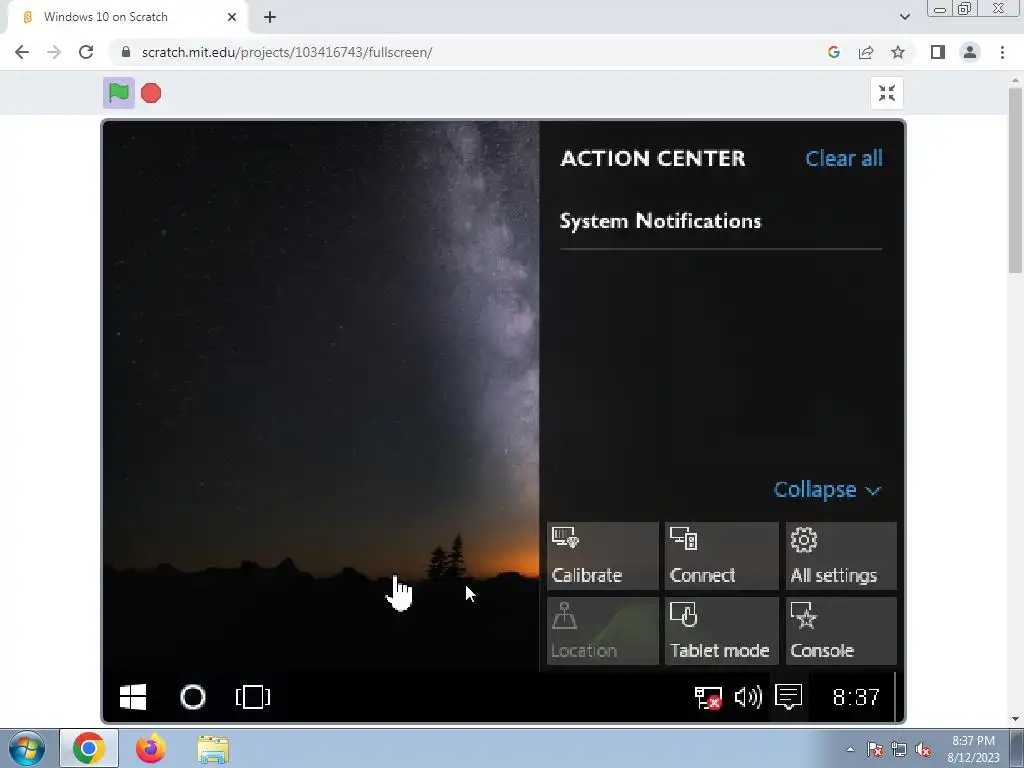
Task: Click the page vertical scrollbar thumb
Action: tap(1015, 180)
